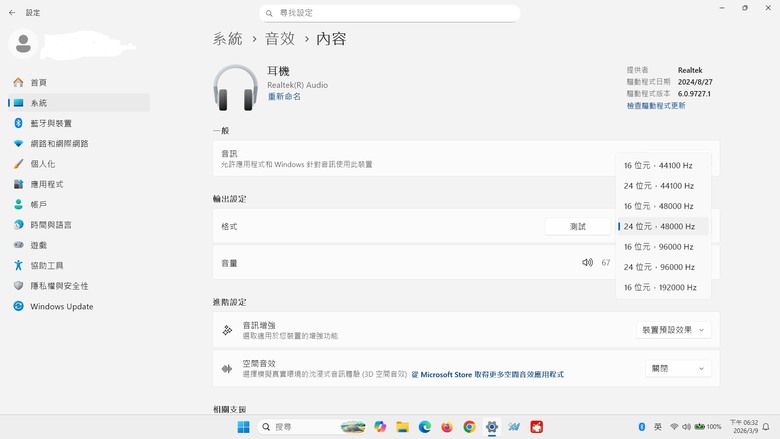Open the Wi-Fi tray icon
The image size is (780, 439).
tap(674, 427)
